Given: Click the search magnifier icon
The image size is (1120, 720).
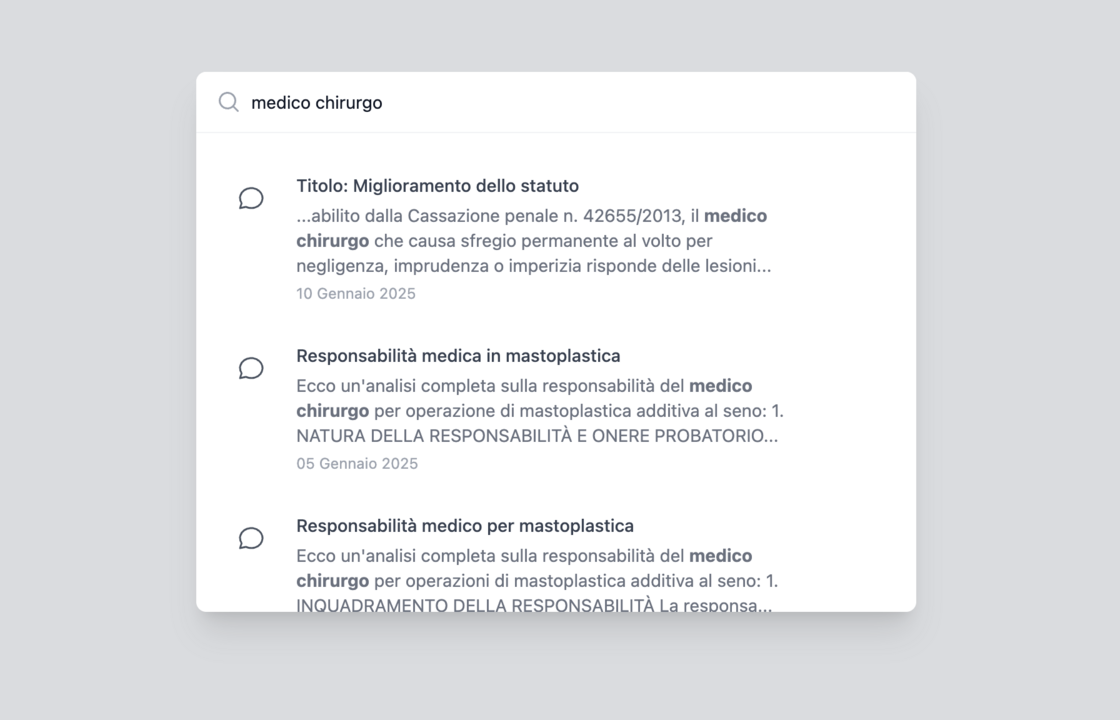Looking at the screenshot, I should [x=229, y=102].
